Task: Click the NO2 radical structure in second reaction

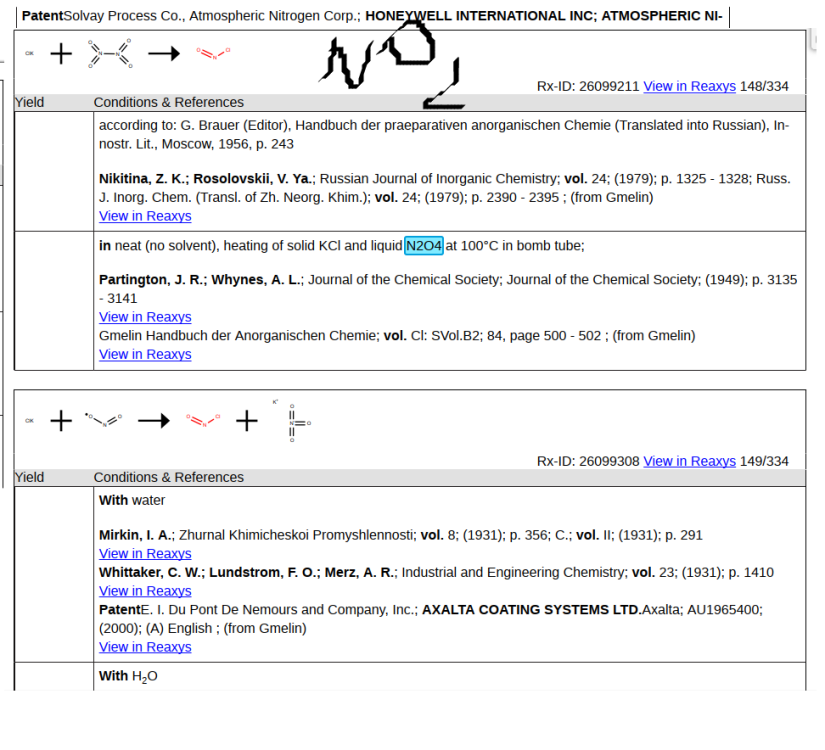Action: (x=102, y=422)
